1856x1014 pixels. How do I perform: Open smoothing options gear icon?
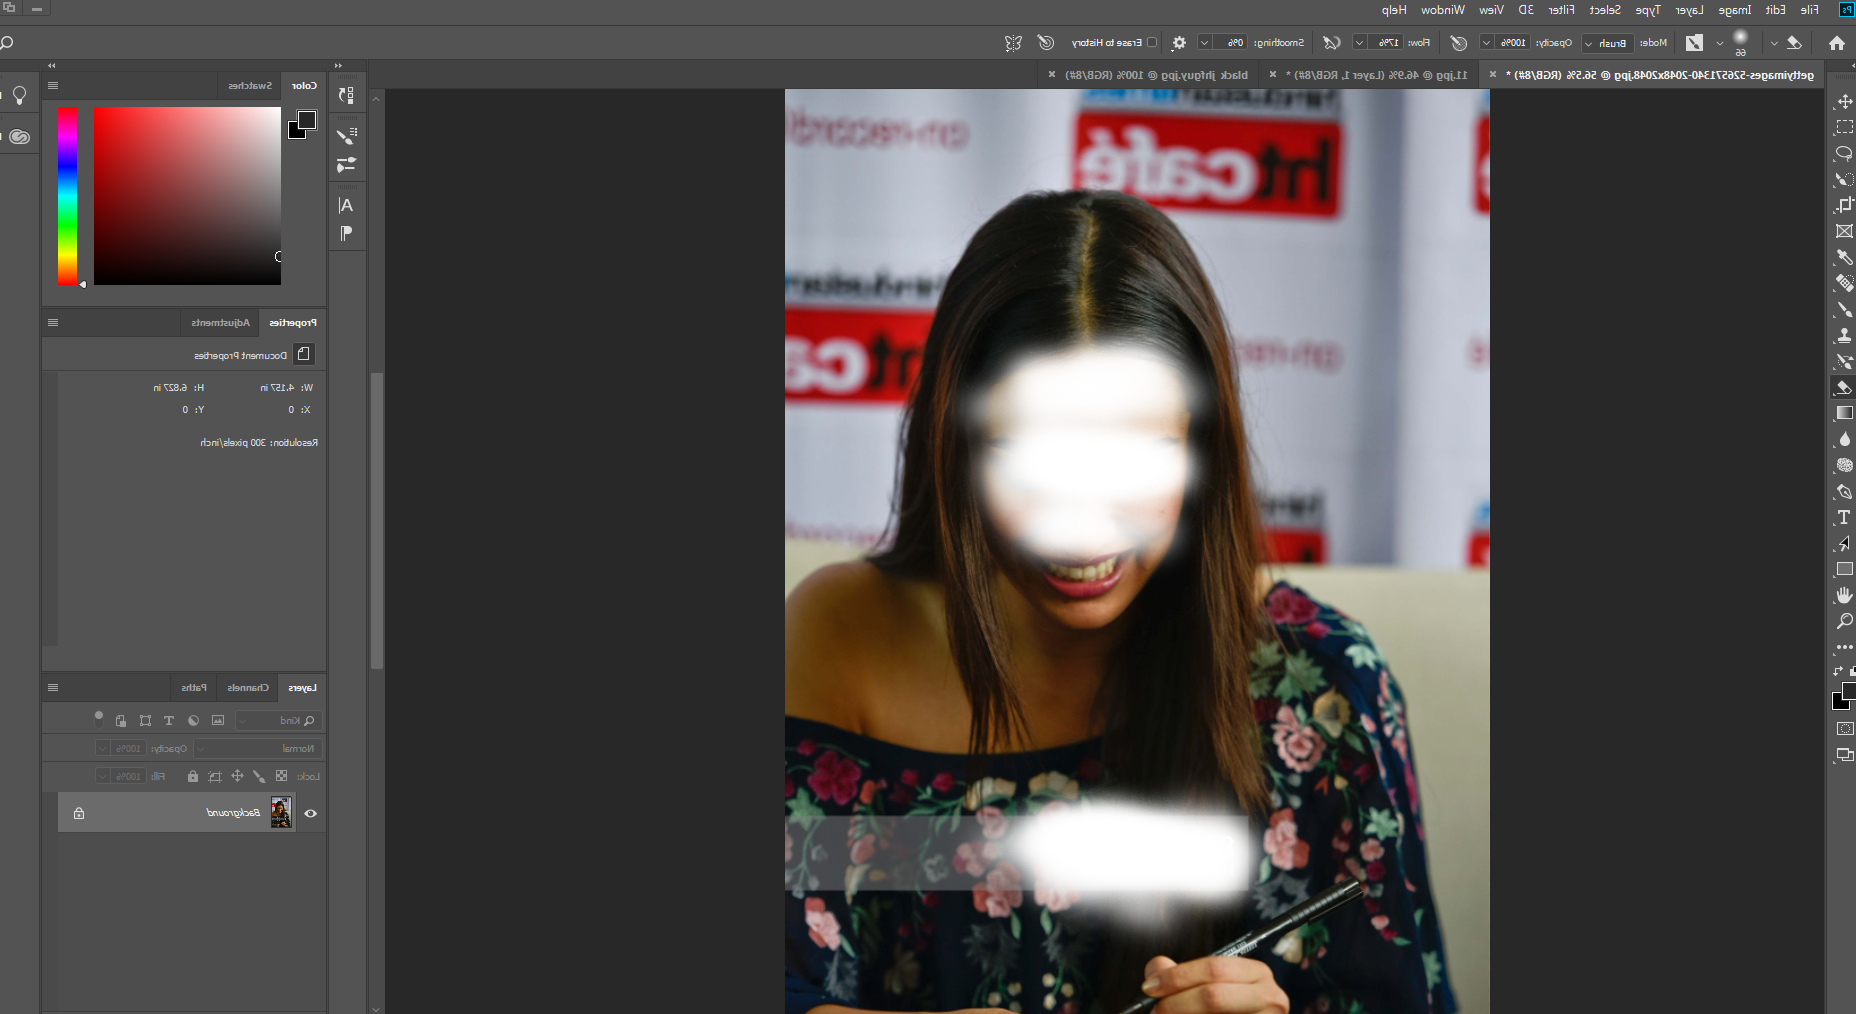(x=1179, y=43)
